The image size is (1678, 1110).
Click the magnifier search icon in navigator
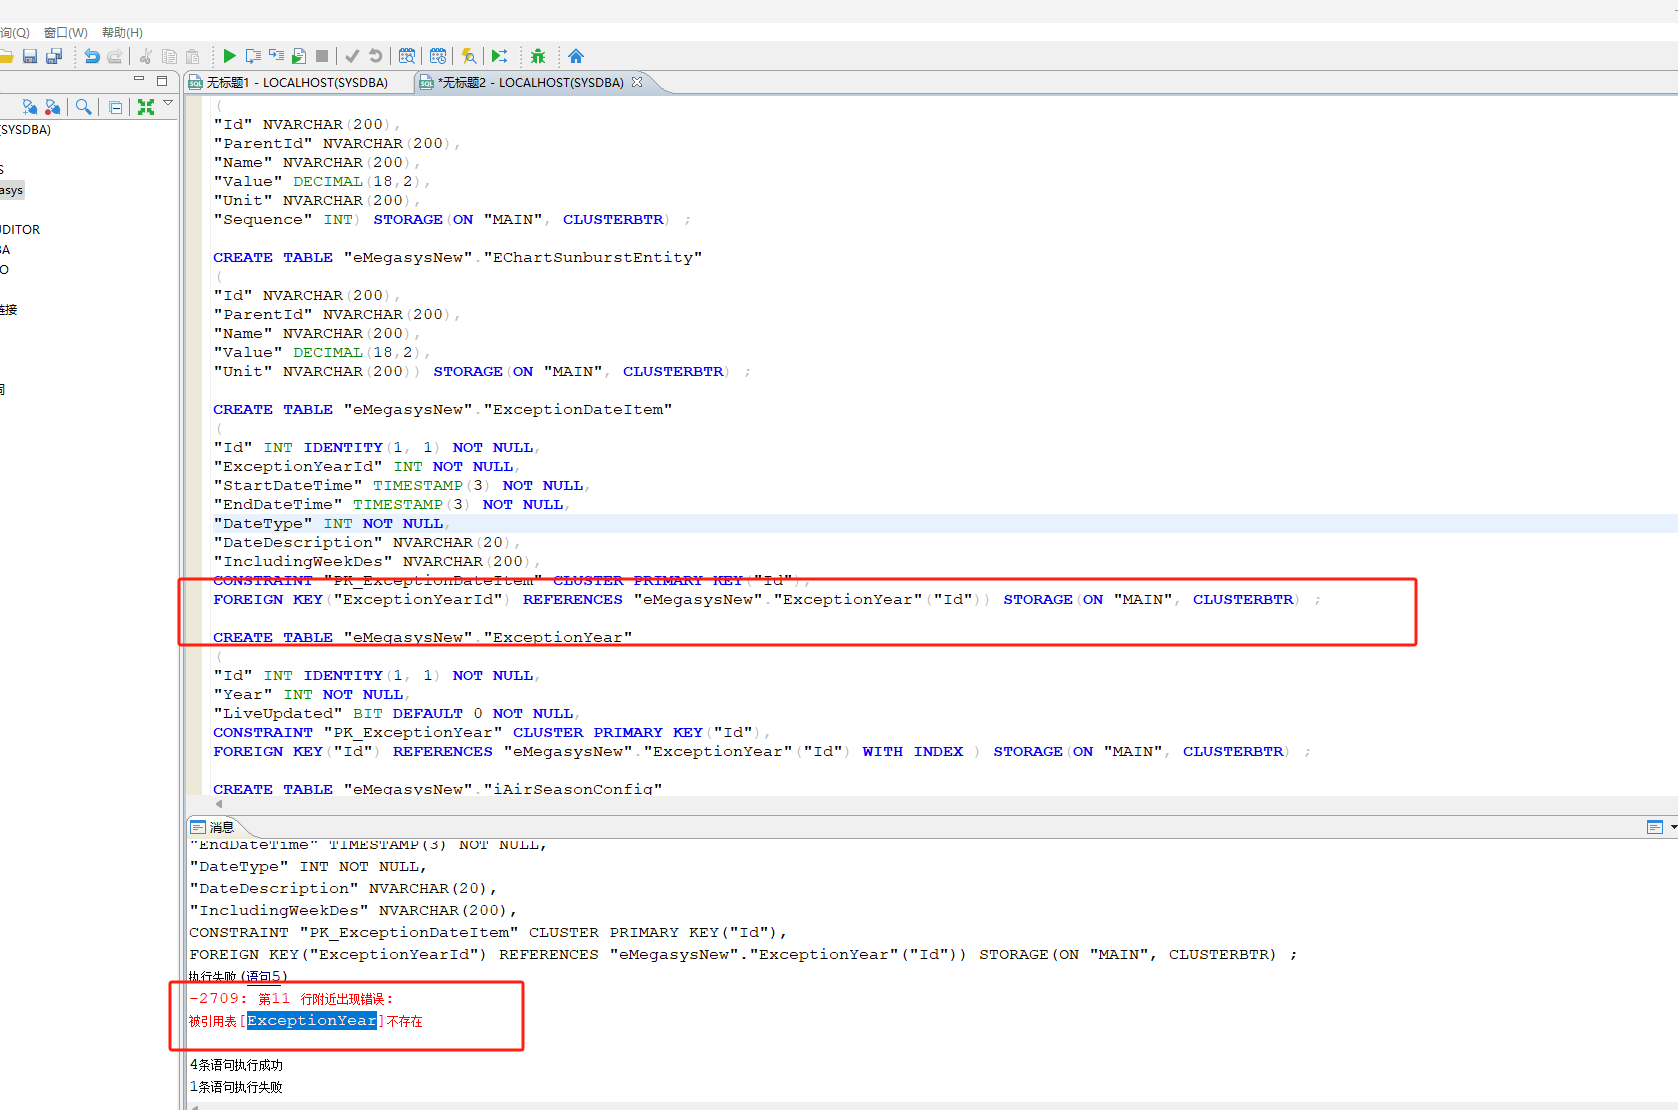coord(83,107)
